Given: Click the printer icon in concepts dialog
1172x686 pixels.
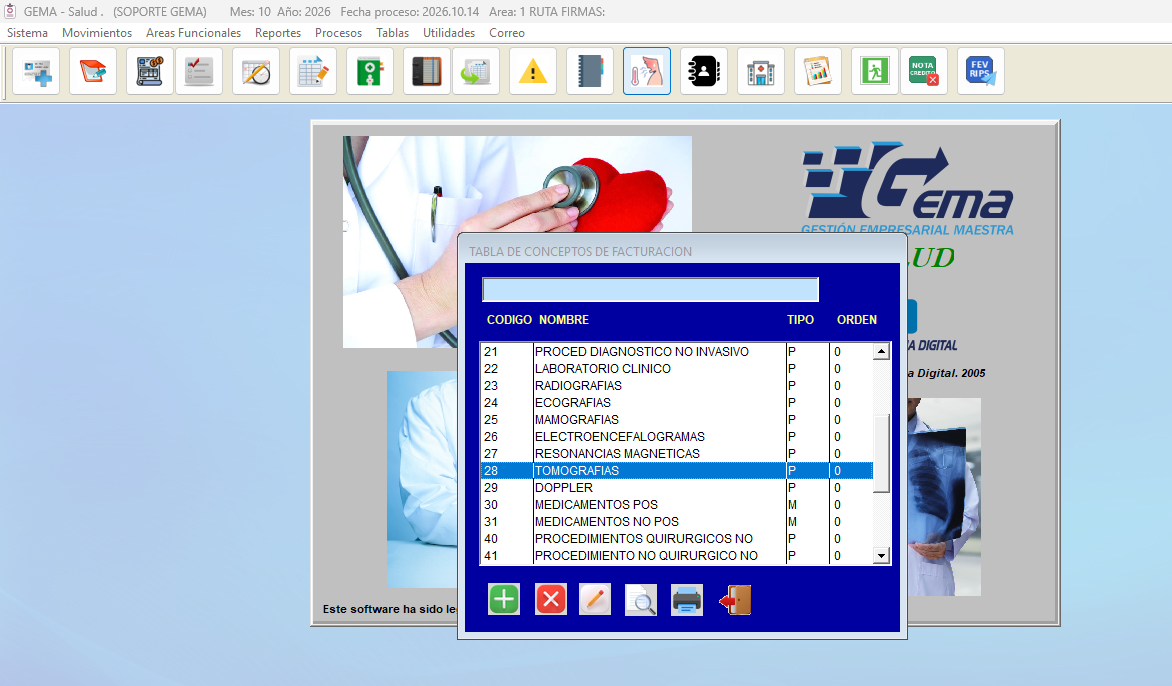Looking at the screenshot, I should click(687, 599).
